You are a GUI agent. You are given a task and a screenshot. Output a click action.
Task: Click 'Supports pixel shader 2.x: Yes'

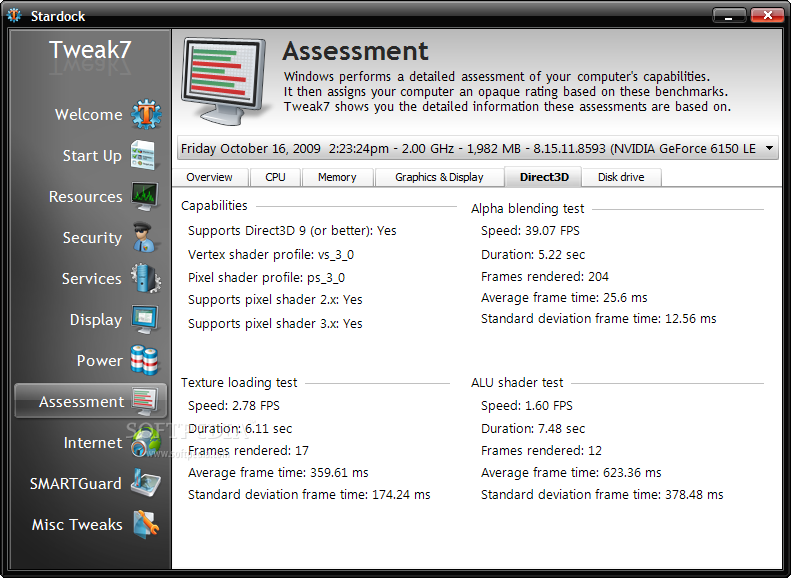tap(275, 300)
